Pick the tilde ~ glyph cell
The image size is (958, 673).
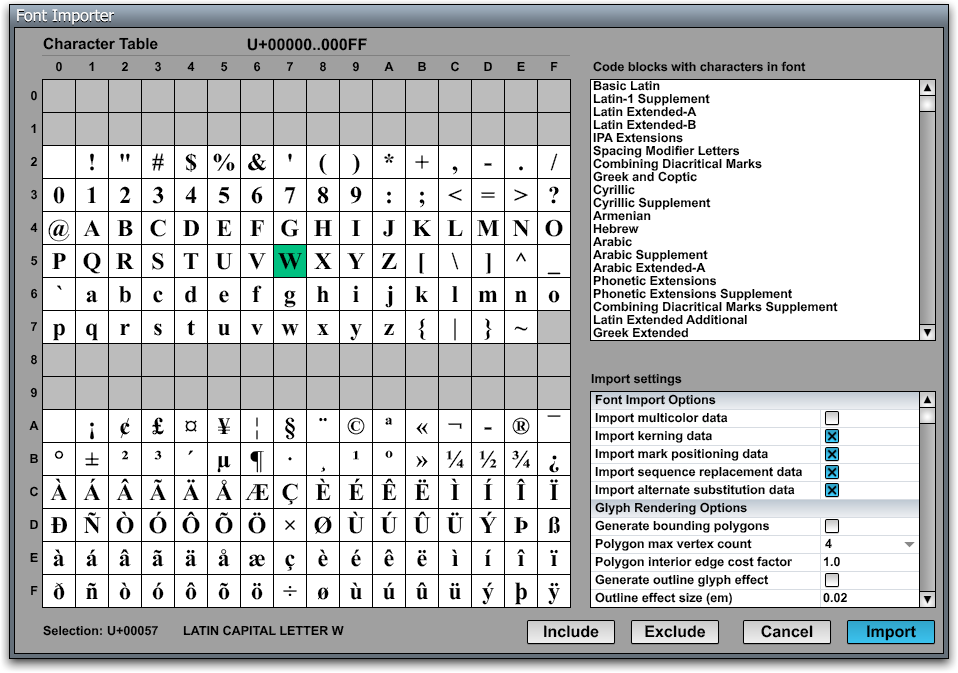pos(521,327)
